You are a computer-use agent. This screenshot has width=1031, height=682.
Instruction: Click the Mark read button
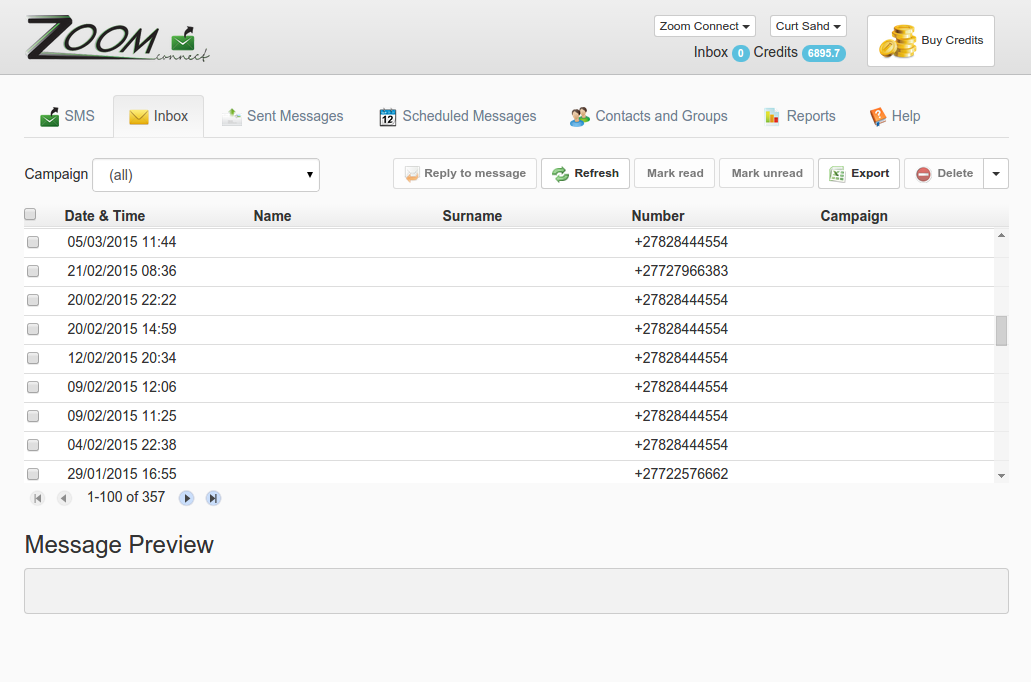click(675, 173)
